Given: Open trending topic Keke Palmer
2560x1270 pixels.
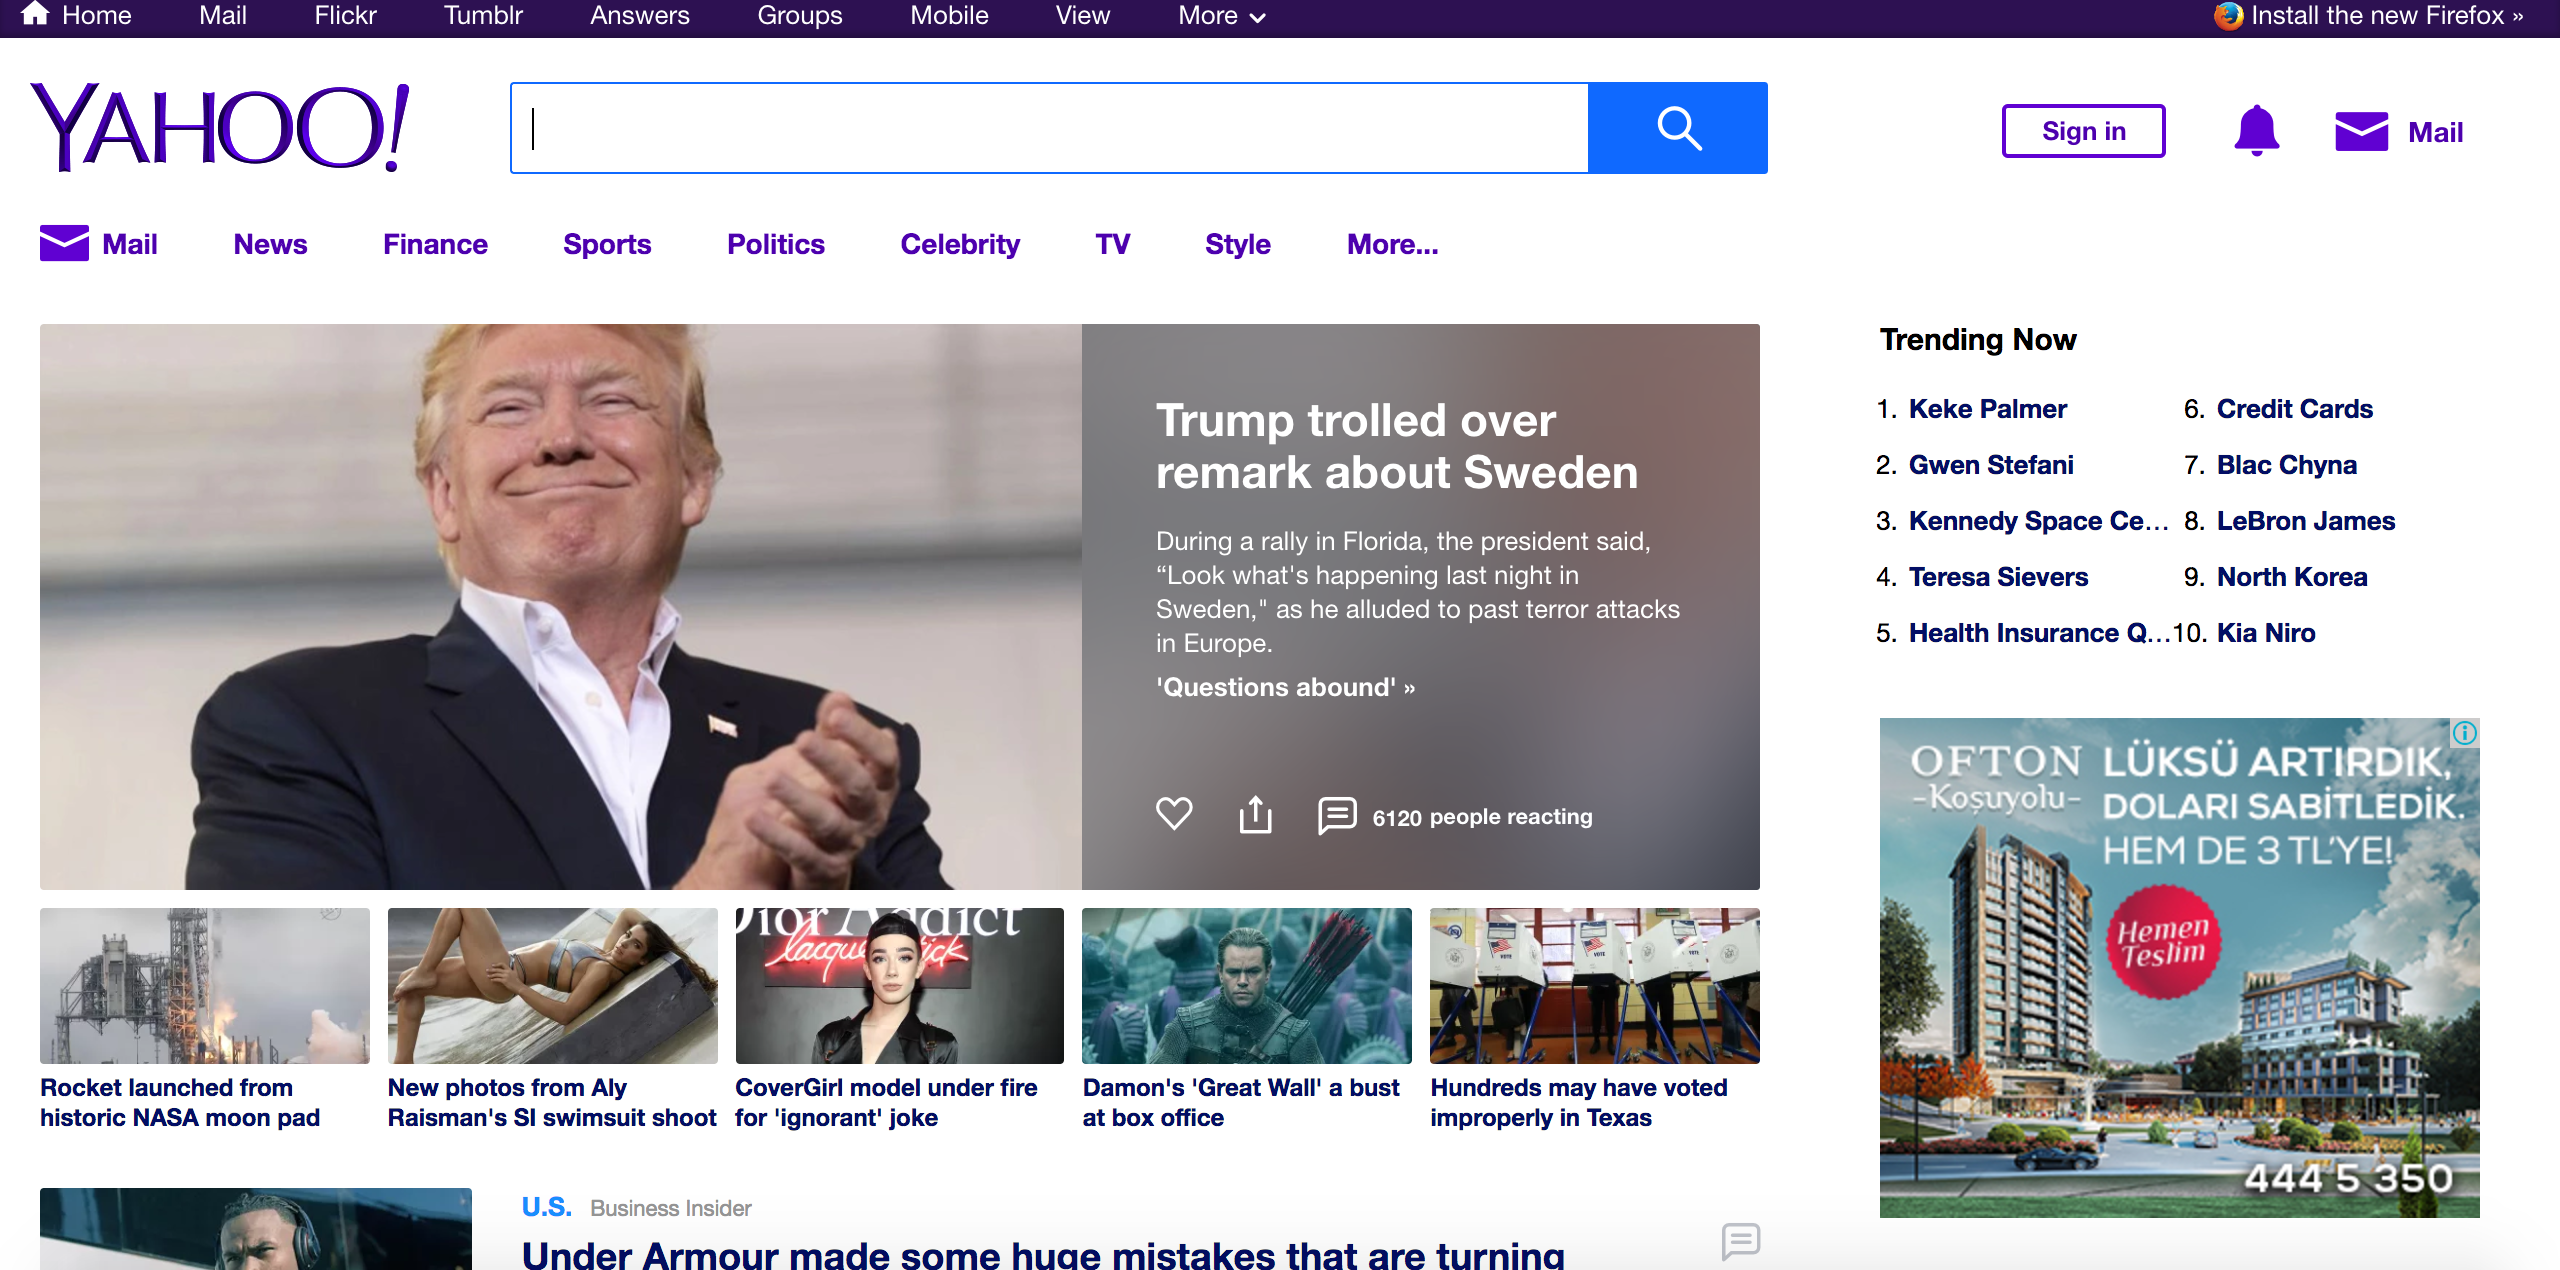Looking at the screenshot, I should point(1987,409).
